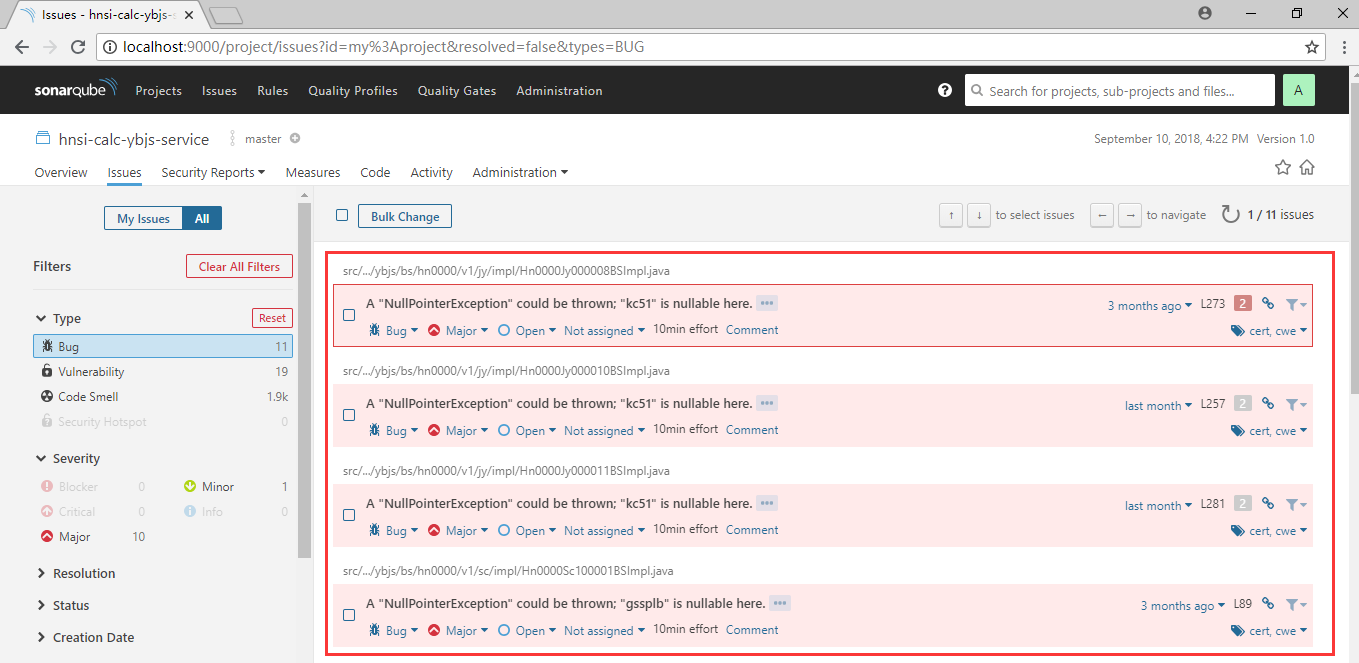Click the Chrome profile icon in the title bar
1359x663 pixels.
(1204, 13)
